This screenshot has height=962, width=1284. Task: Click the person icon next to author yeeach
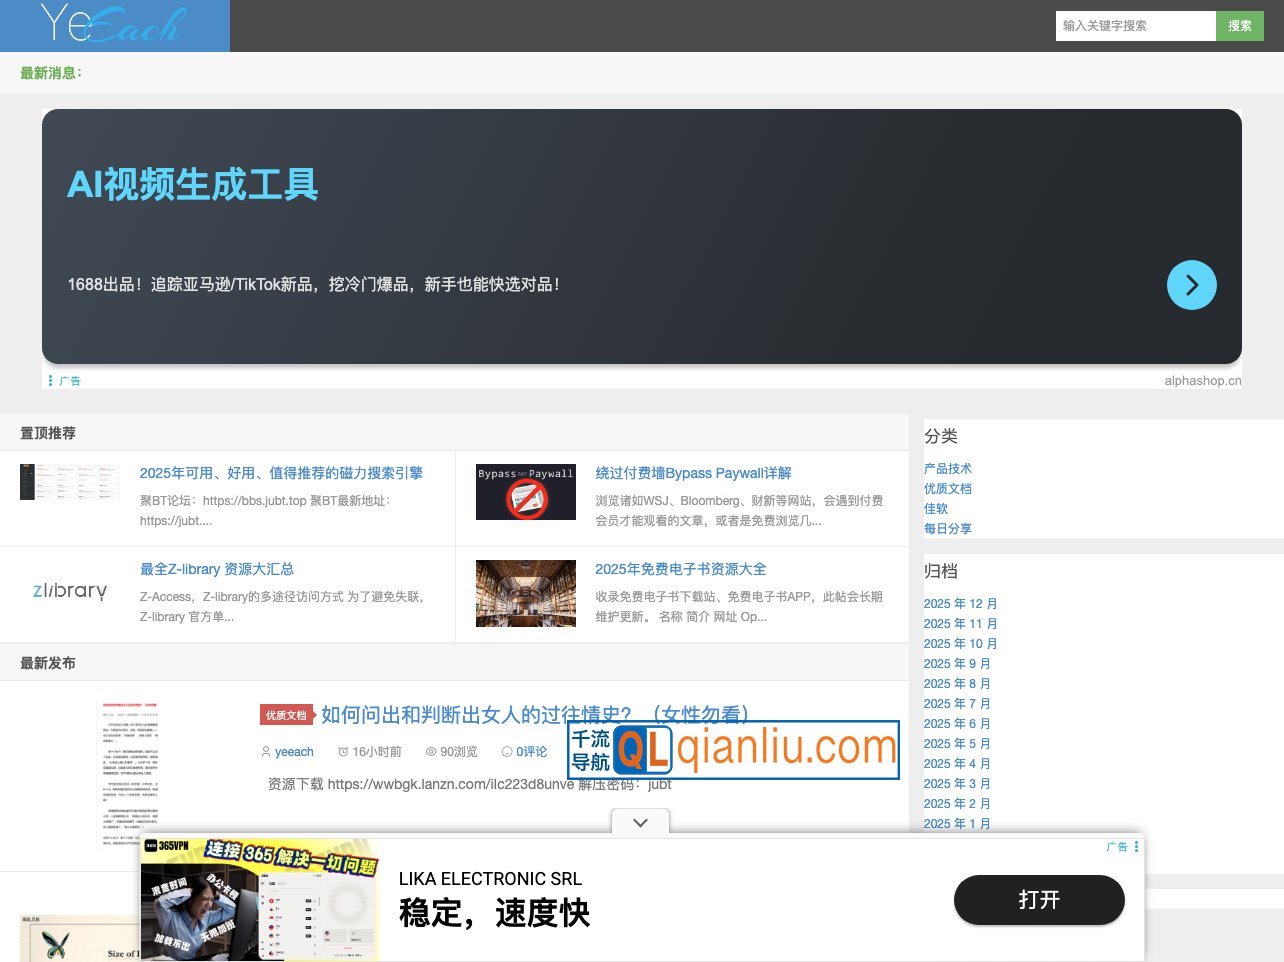point(266,751)
